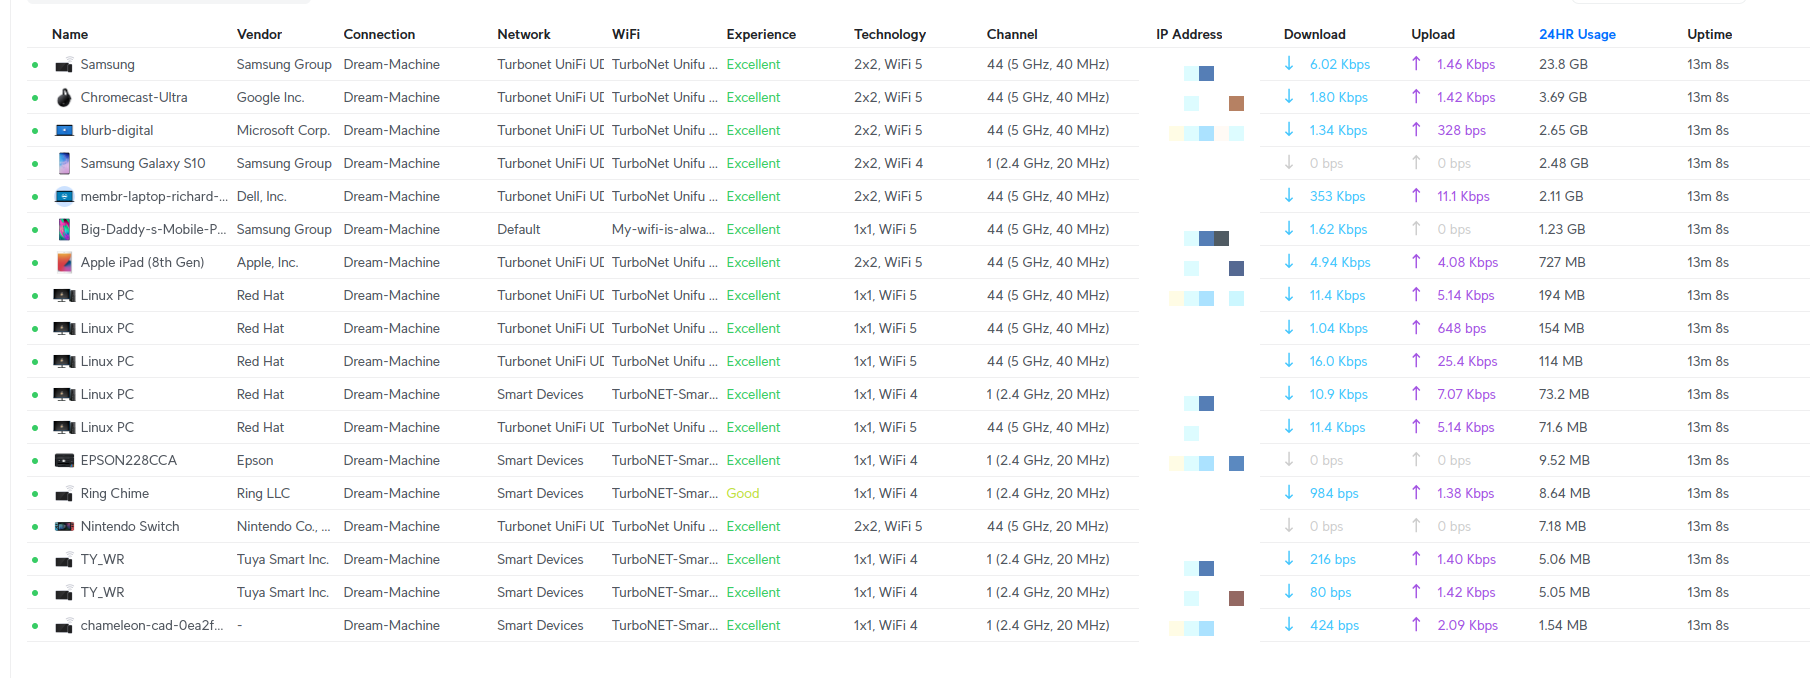Click the green status dot for Nintendo Switch

[35, 527]
